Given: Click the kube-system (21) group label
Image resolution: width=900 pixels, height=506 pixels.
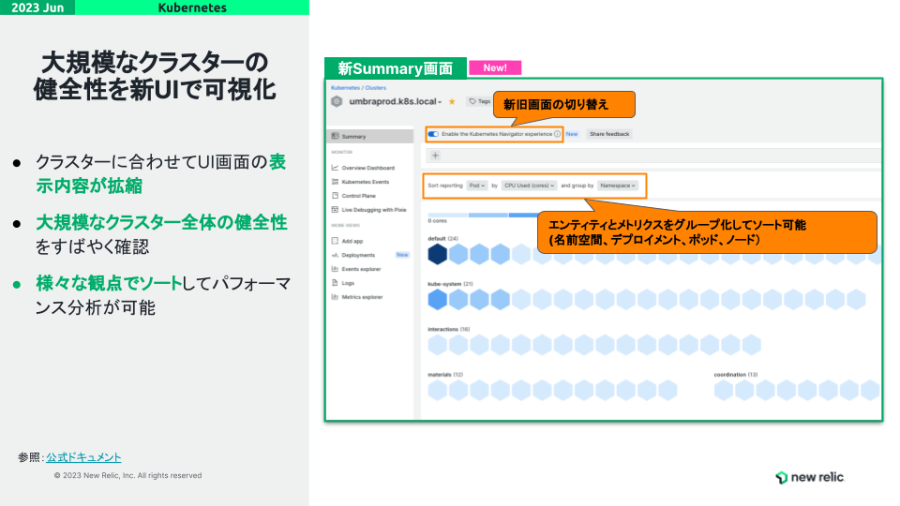Looking at the screenshot, I should (451, 283).
